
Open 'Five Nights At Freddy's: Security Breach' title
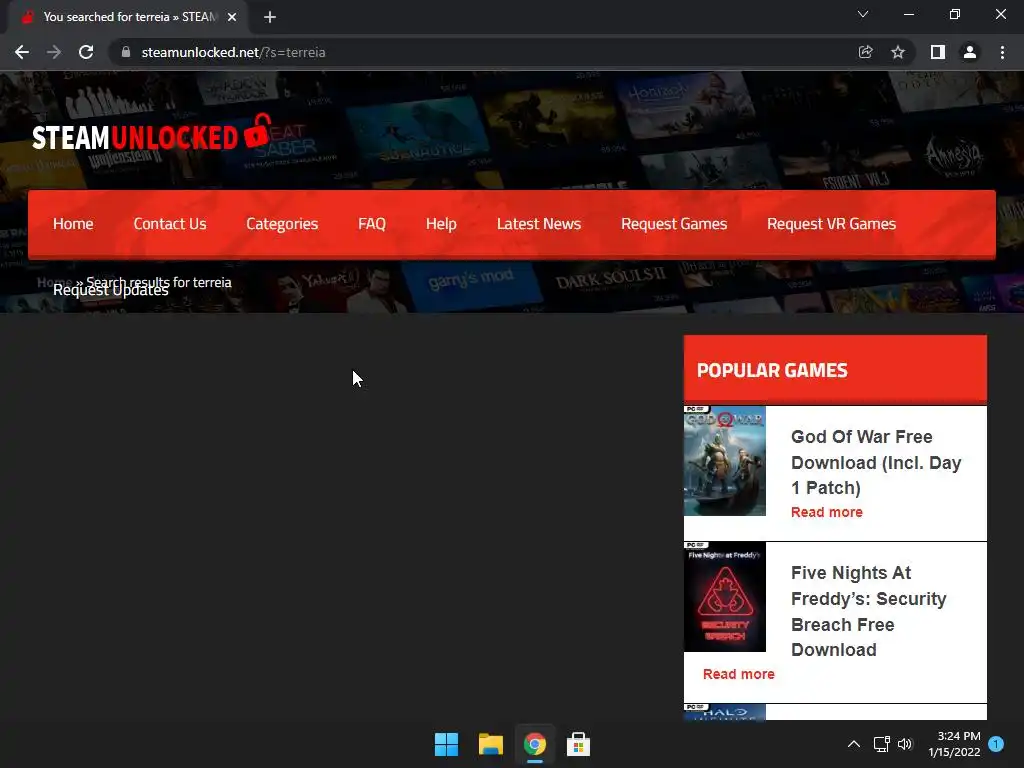(869, 611)
